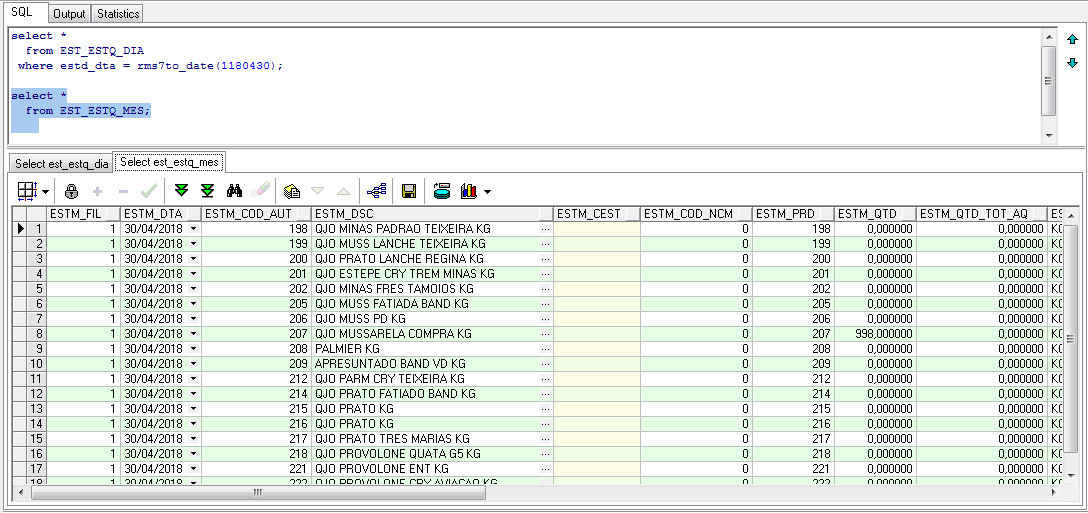
Task: Open date dropdown in row 16
Action: pos(193,454)
